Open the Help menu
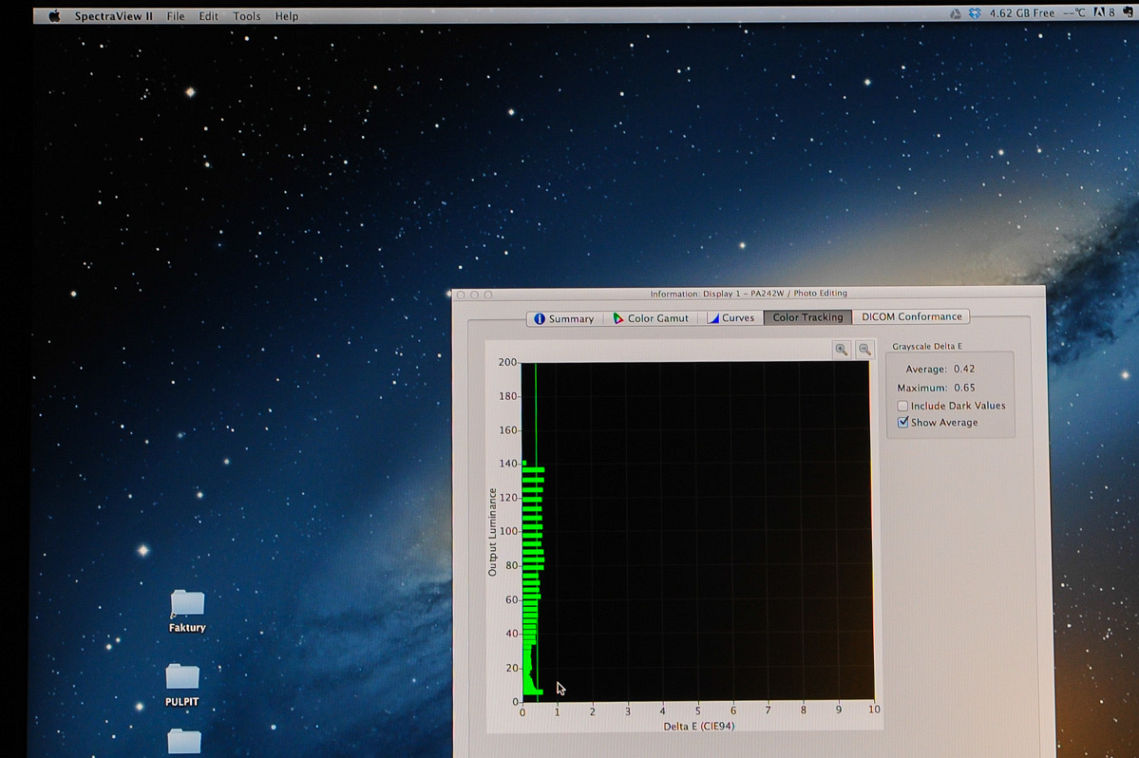The width and height of the screenshot is (1139, 758). (287, 16)
